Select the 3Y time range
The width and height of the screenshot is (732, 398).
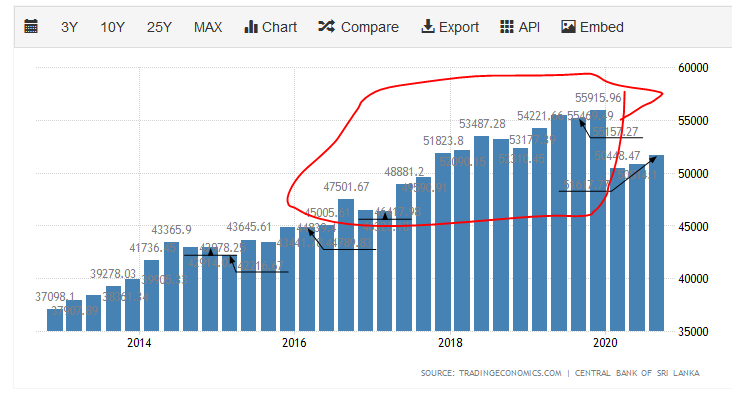coord(69,27)
